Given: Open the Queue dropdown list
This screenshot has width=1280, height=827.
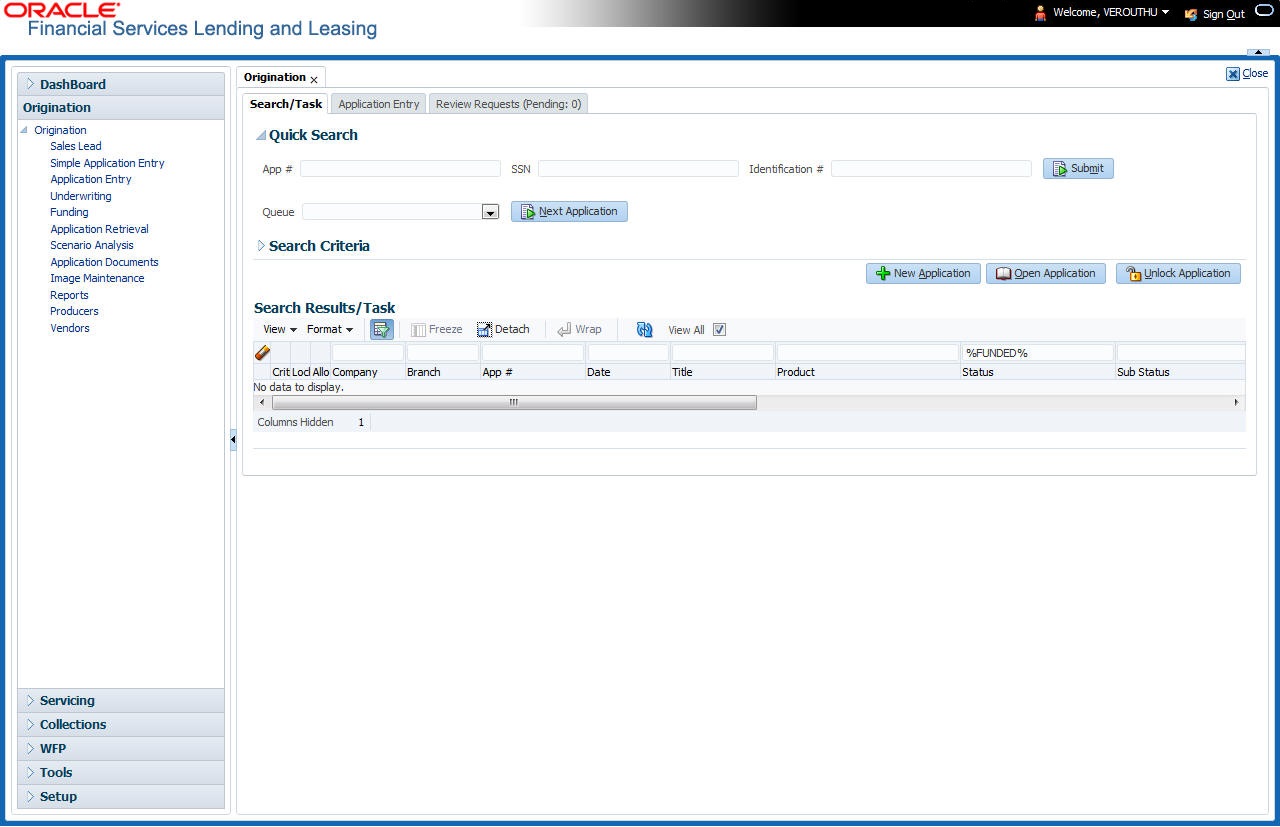Looking at the screenshot, I should [x=490, y=212].
